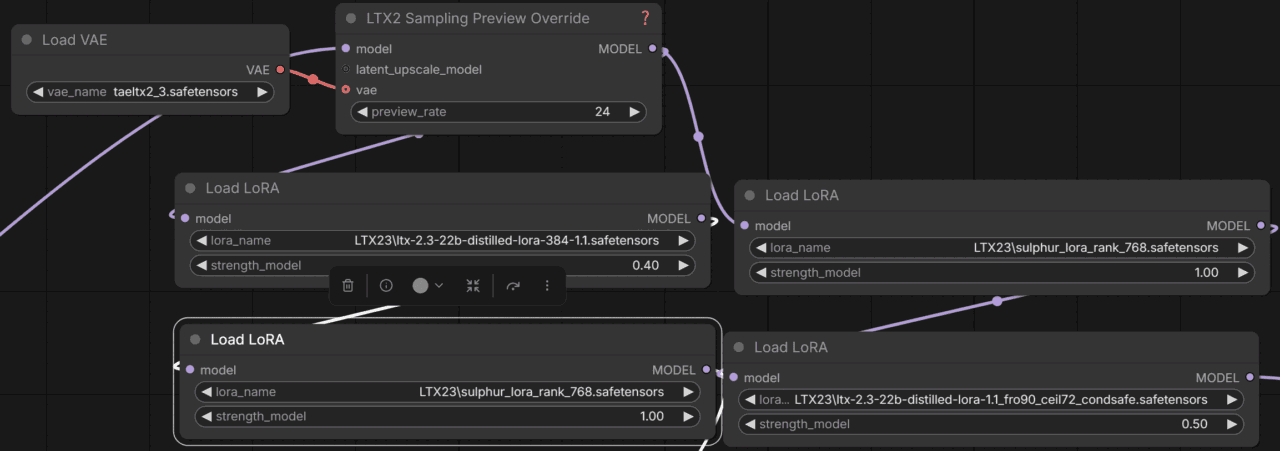Open node info from the selection toolbar
Viewport: 1280px width, 451px height.
[386, 285]
